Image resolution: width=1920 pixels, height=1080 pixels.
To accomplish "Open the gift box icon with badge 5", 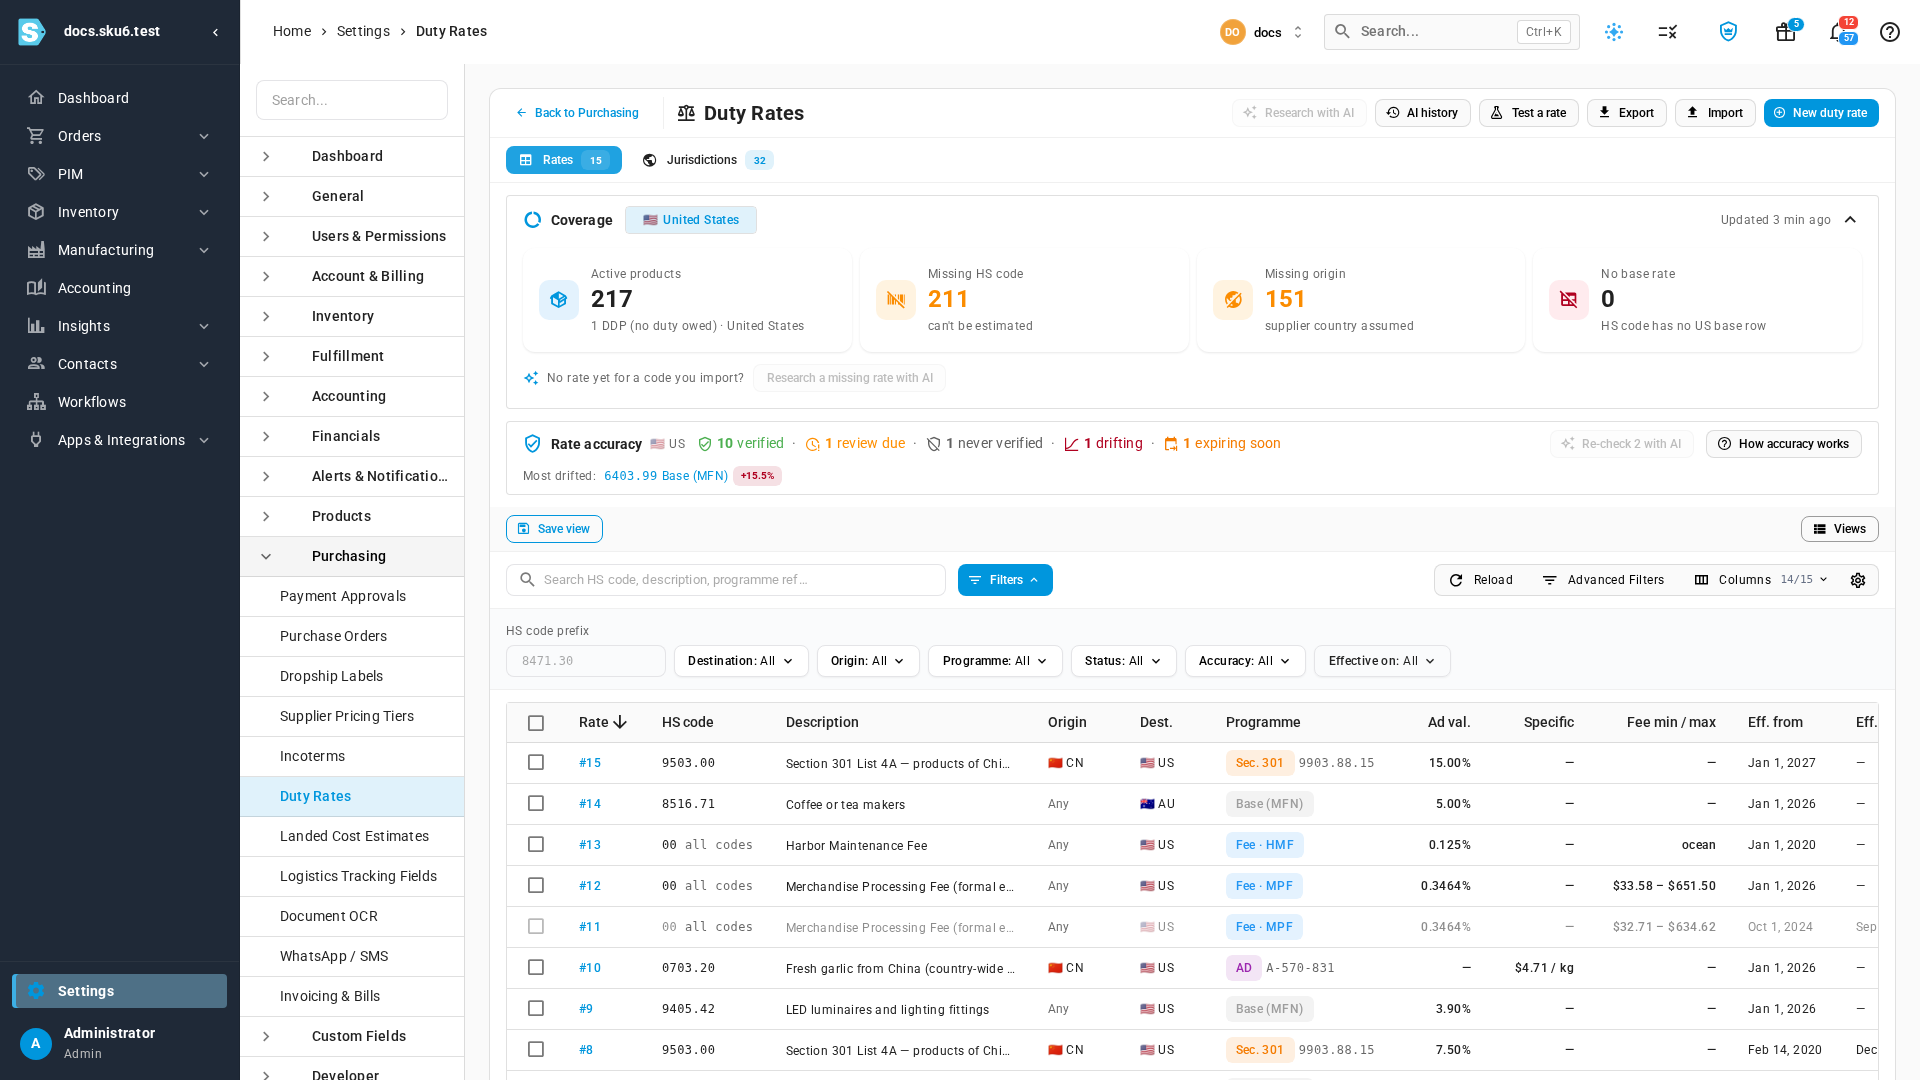I will coord(1786,32).
